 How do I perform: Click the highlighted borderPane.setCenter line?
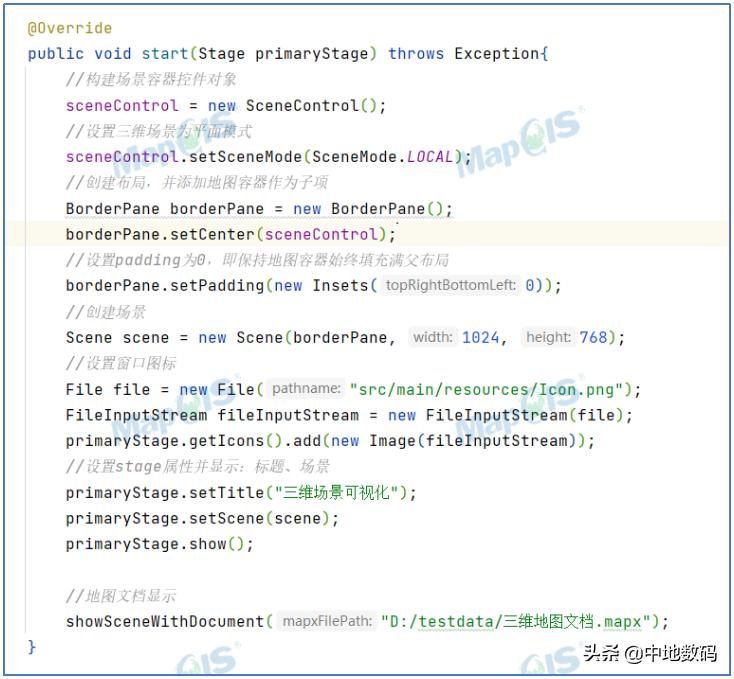pyautogui.click(x=231, y=234)
